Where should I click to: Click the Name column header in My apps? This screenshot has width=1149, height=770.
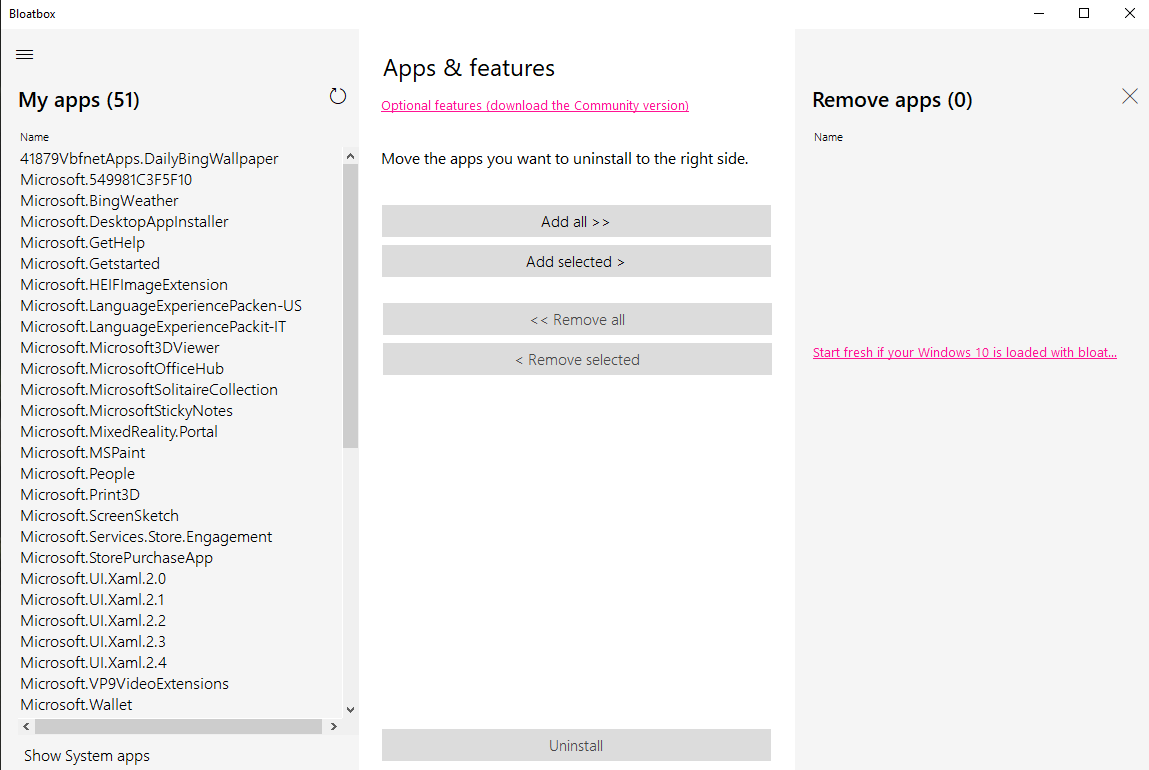[34, 137]
